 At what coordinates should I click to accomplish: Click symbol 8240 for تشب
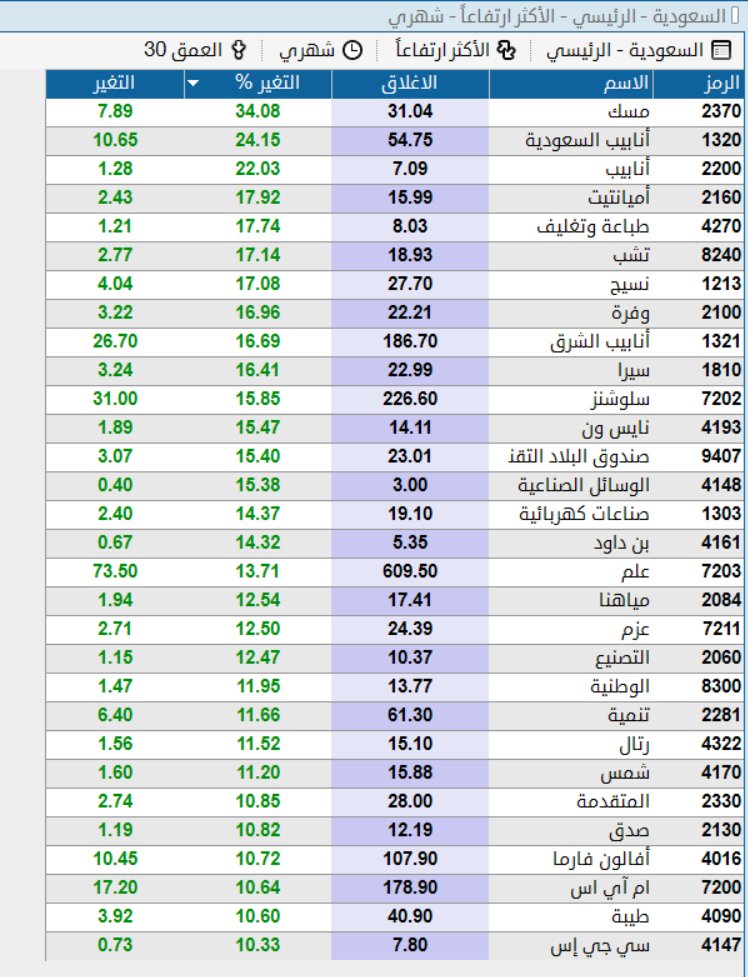[721, 255]
